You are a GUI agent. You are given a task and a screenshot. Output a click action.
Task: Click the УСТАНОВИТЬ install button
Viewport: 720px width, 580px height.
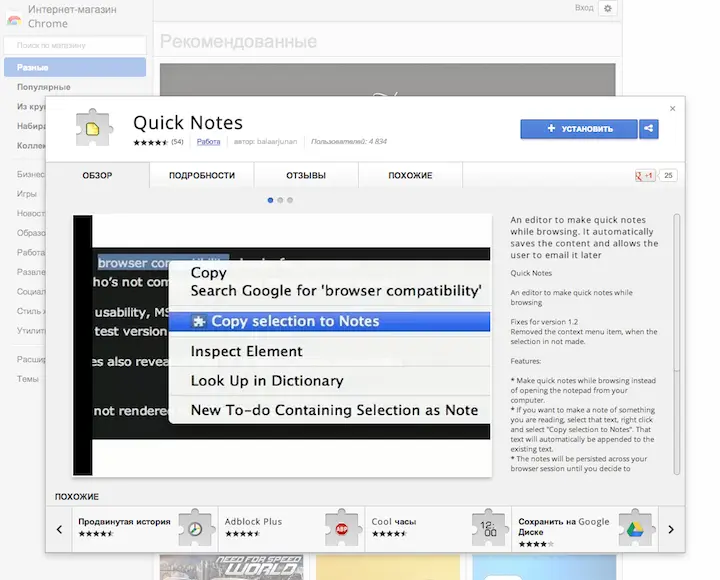pos(579,129)
